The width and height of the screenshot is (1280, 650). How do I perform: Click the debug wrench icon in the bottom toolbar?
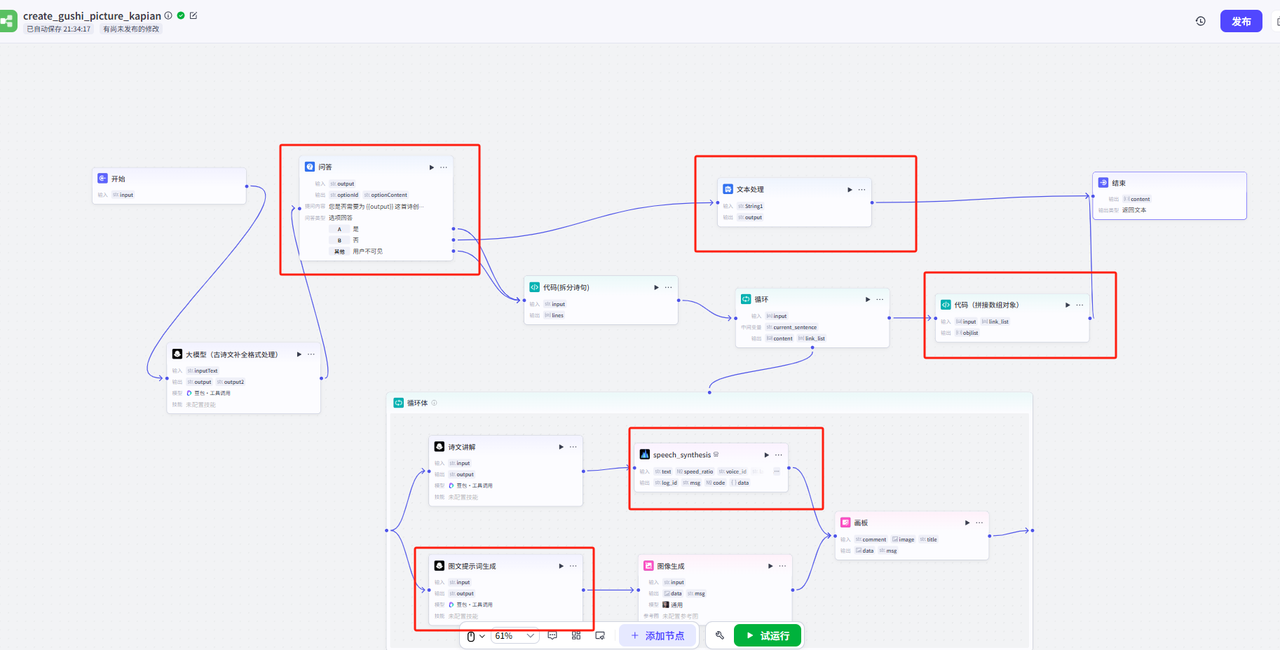pos(719,635)
